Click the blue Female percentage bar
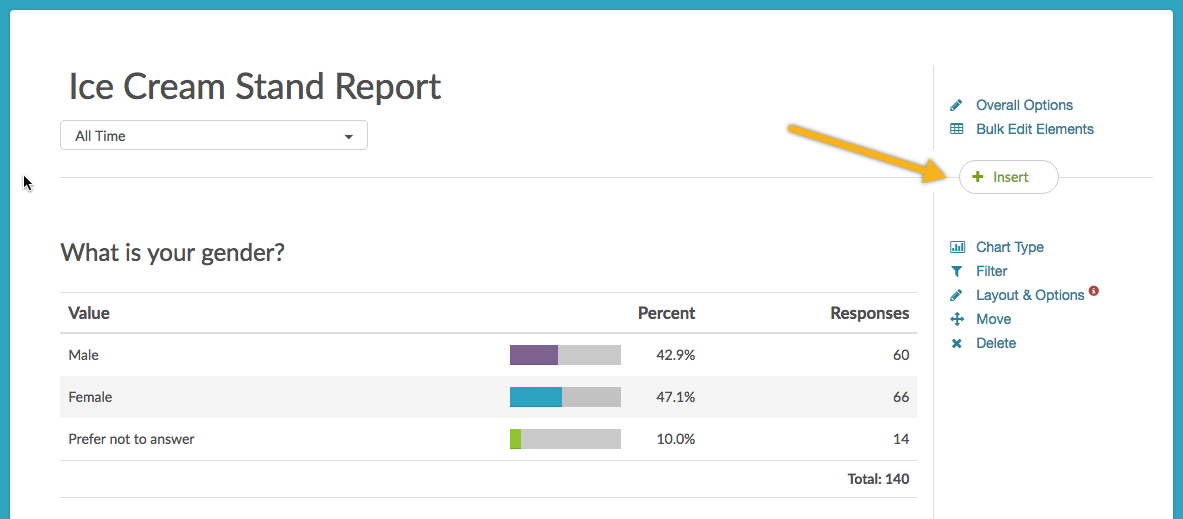Image resolution: width=1183 pixels, height=519 pixels. (536, 397)
